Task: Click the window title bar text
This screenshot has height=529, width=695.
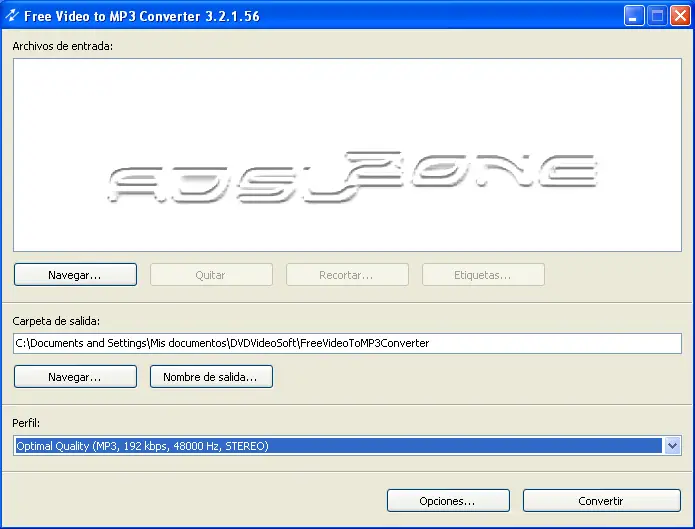Action: pos(142,16)
